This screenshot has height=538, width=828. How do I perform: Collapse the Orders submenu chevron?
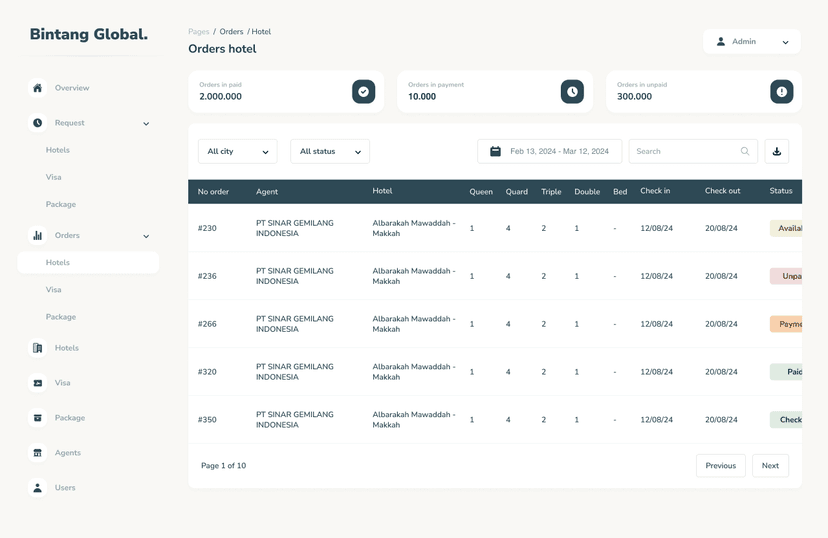click(146, 236)
